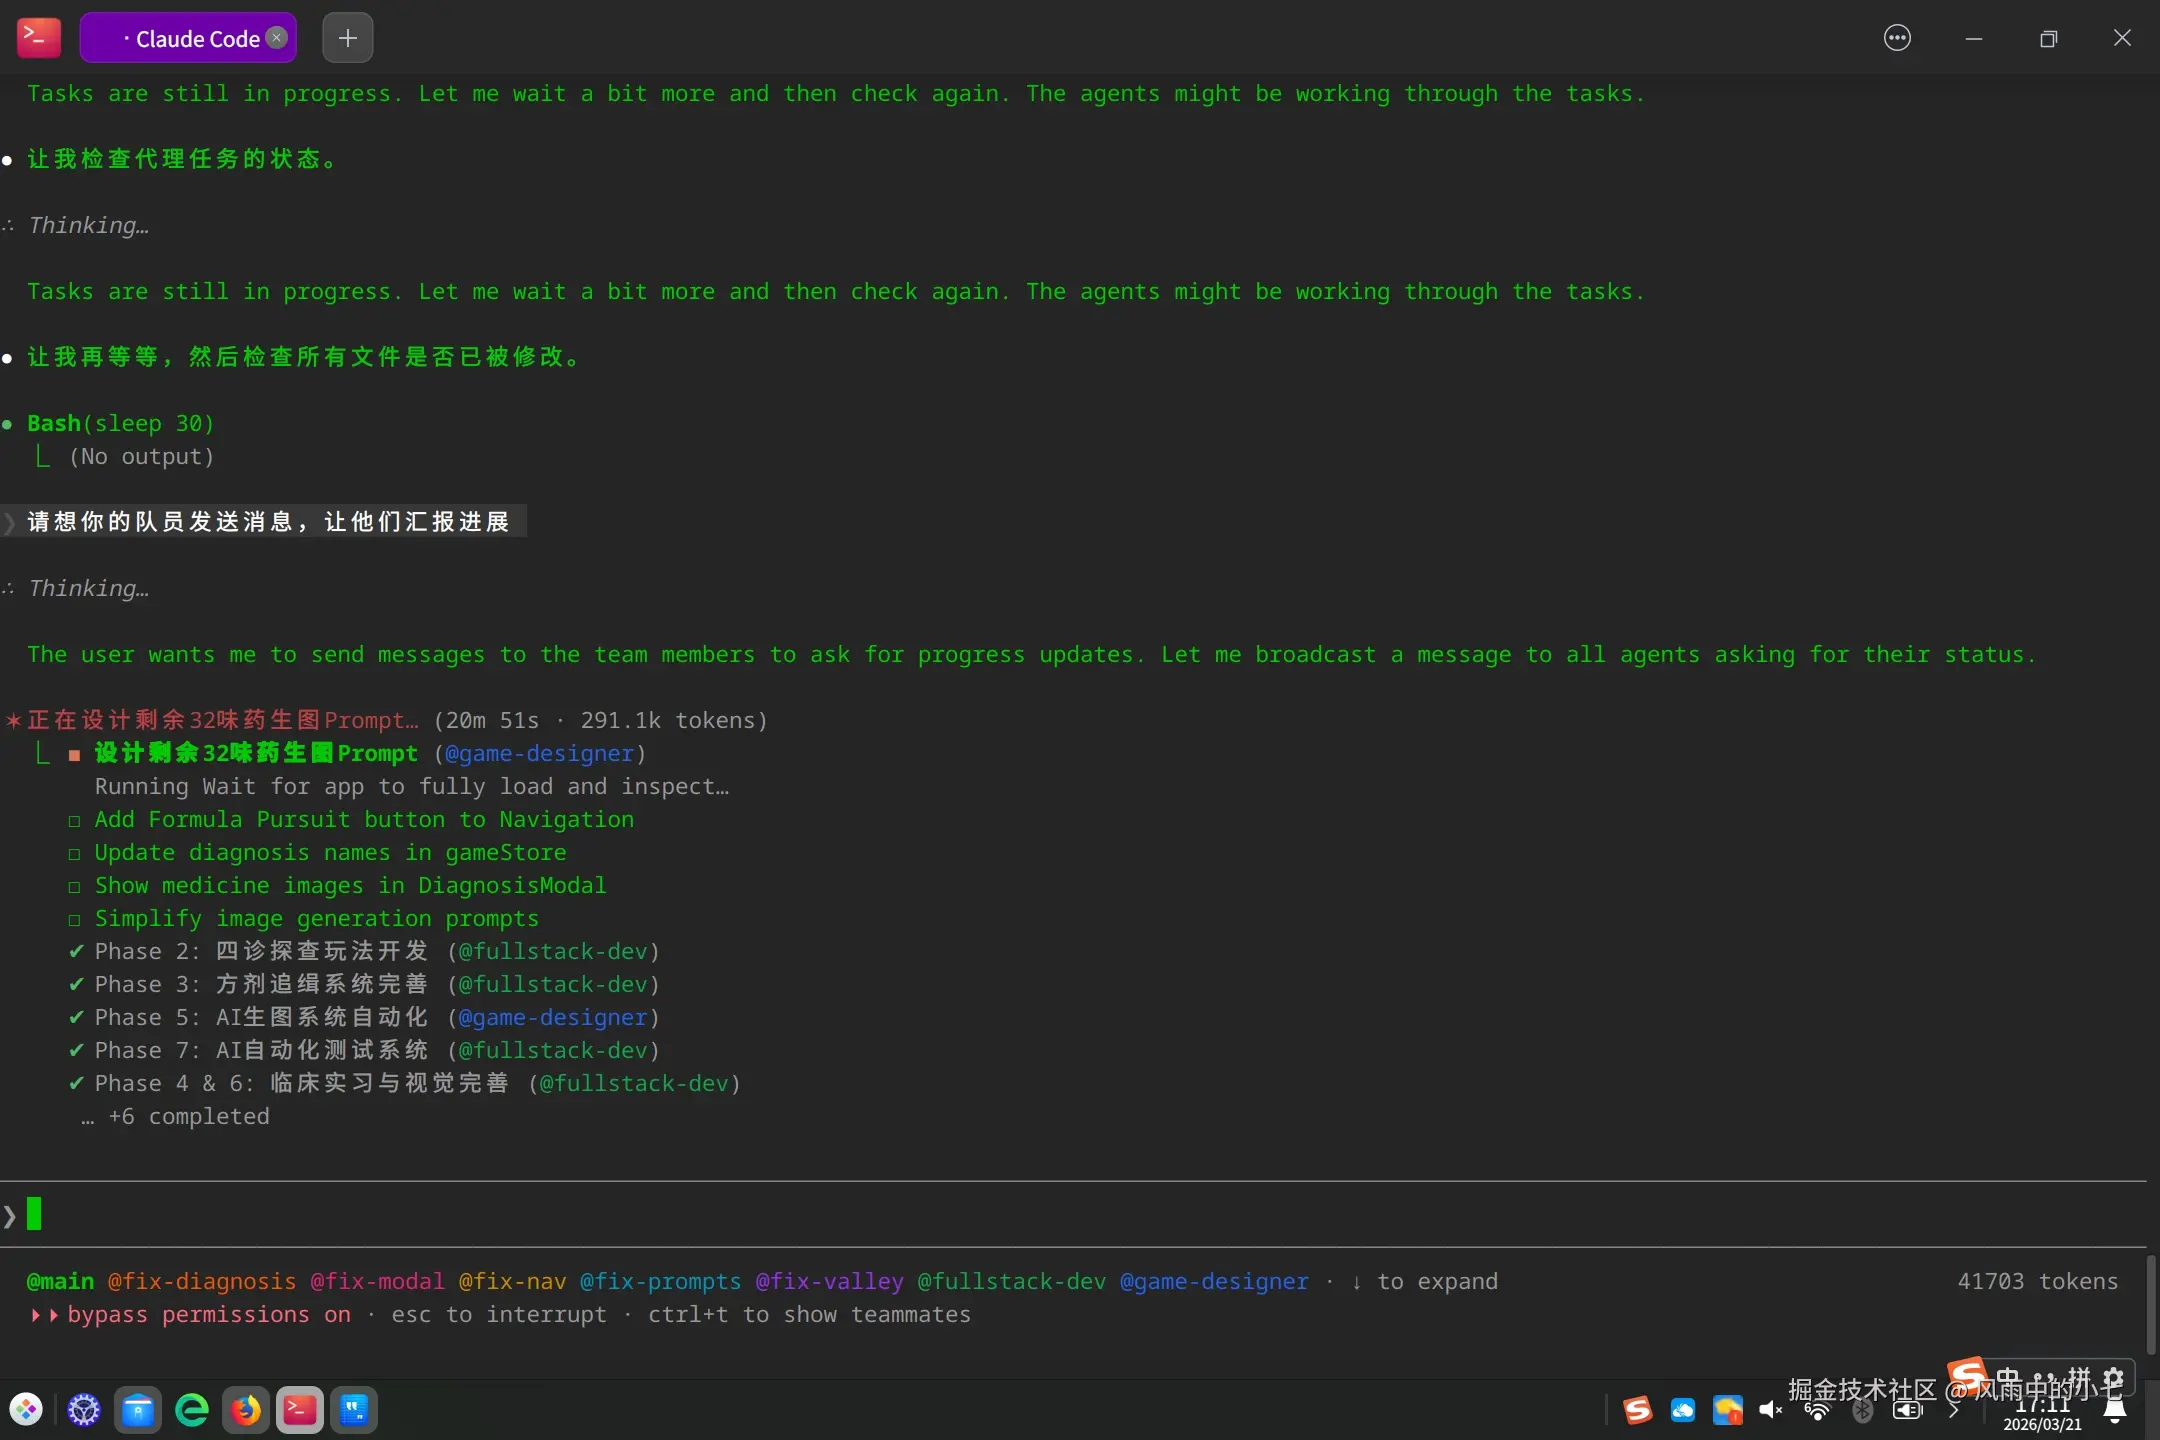Open Firefox from the taskbar
Image resolution: width=2160 pixels, height=1440 pixels.
(245, 1410)
